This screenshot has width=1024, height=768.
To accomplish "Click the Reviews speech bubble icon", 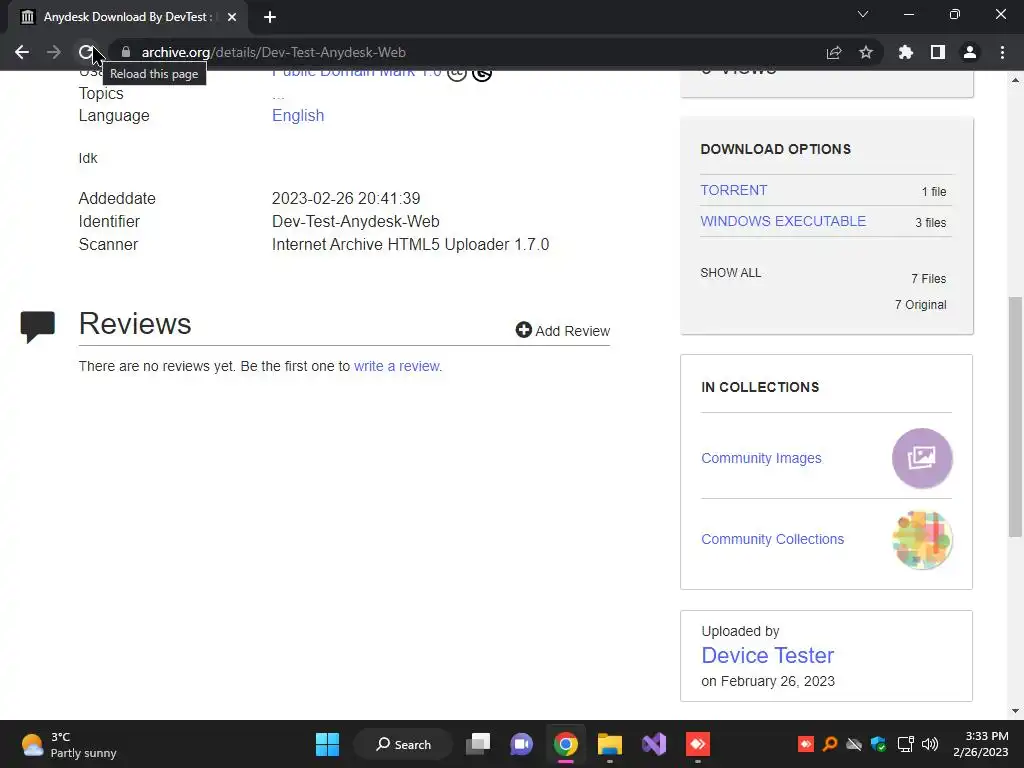I will tap(38, 327).
